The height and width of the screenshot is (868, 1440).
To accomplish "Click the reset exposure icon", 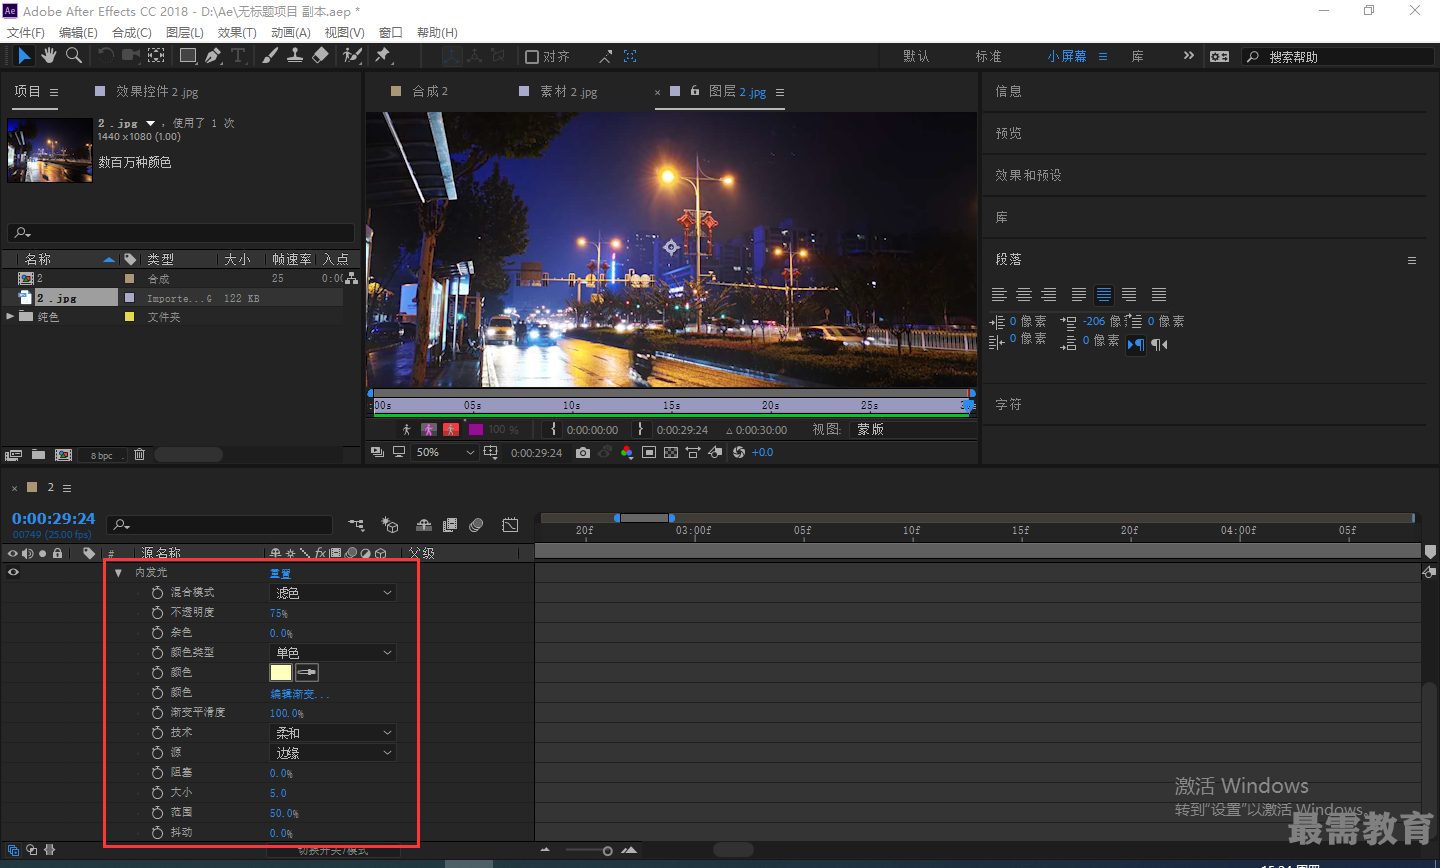I will pyautogui.click(x=738, y=452).
